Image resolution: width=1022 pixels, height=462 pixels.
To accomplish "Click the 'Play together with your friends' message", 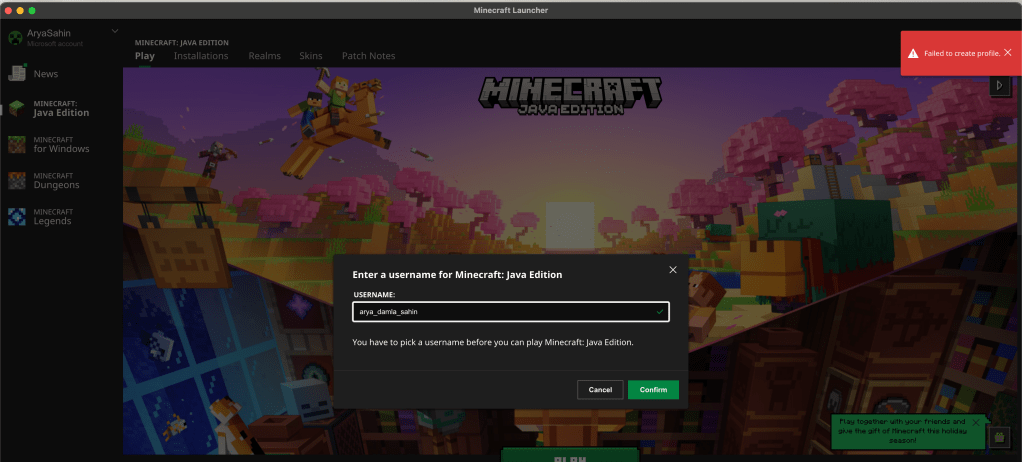I will [901, 431].
